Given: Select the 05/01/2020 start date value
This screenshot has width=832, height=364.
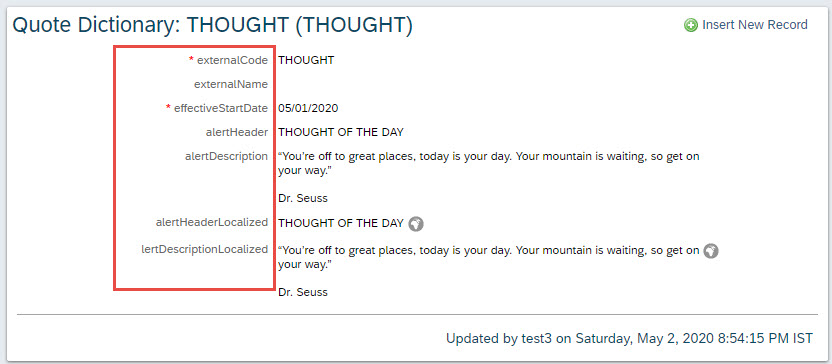Looking at the screenshot, I should (308, 109).
